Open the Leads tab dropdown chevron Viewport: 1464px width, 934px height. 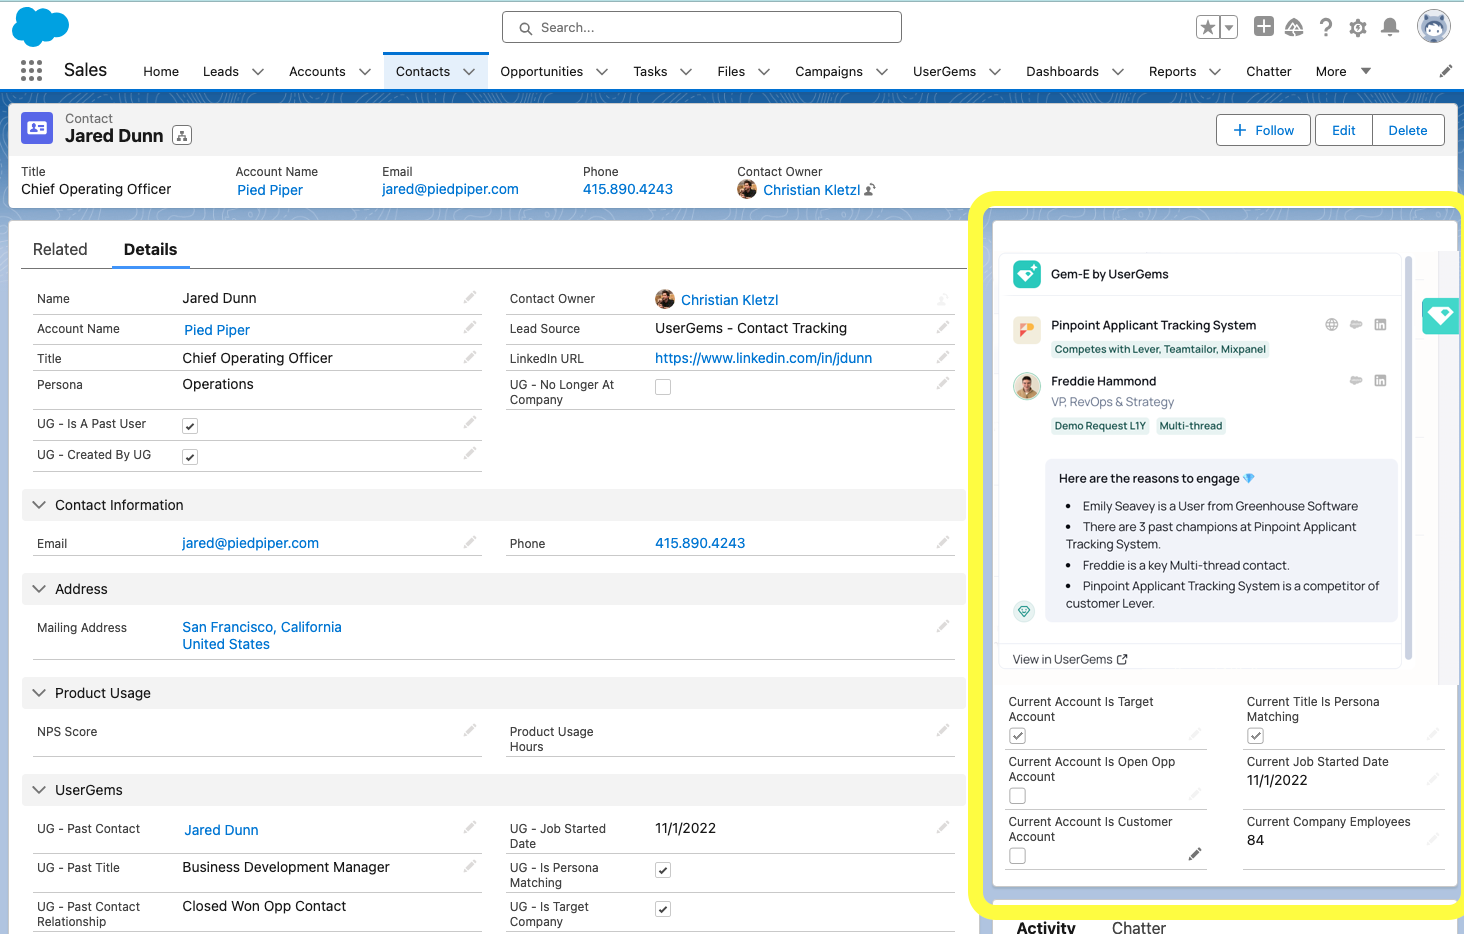coord(258,72)
